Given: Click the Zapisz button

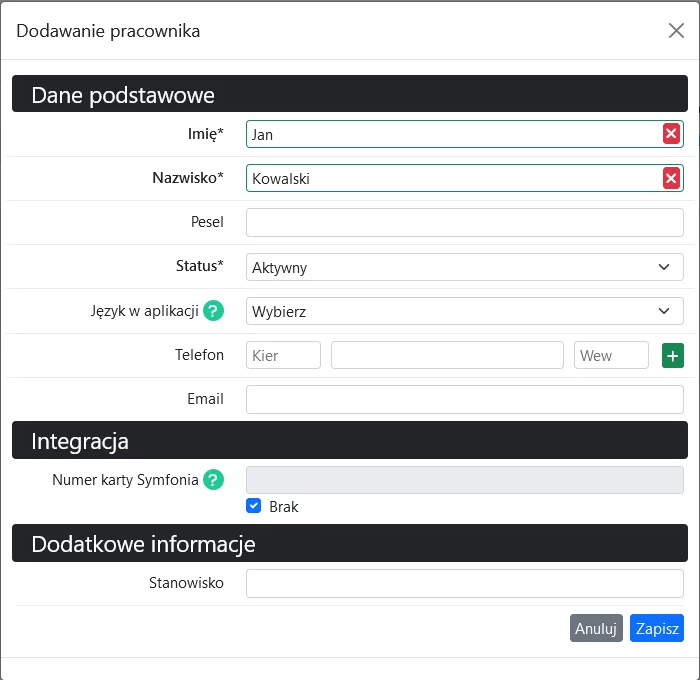Looking at the screenshot, I should (657, 628).
